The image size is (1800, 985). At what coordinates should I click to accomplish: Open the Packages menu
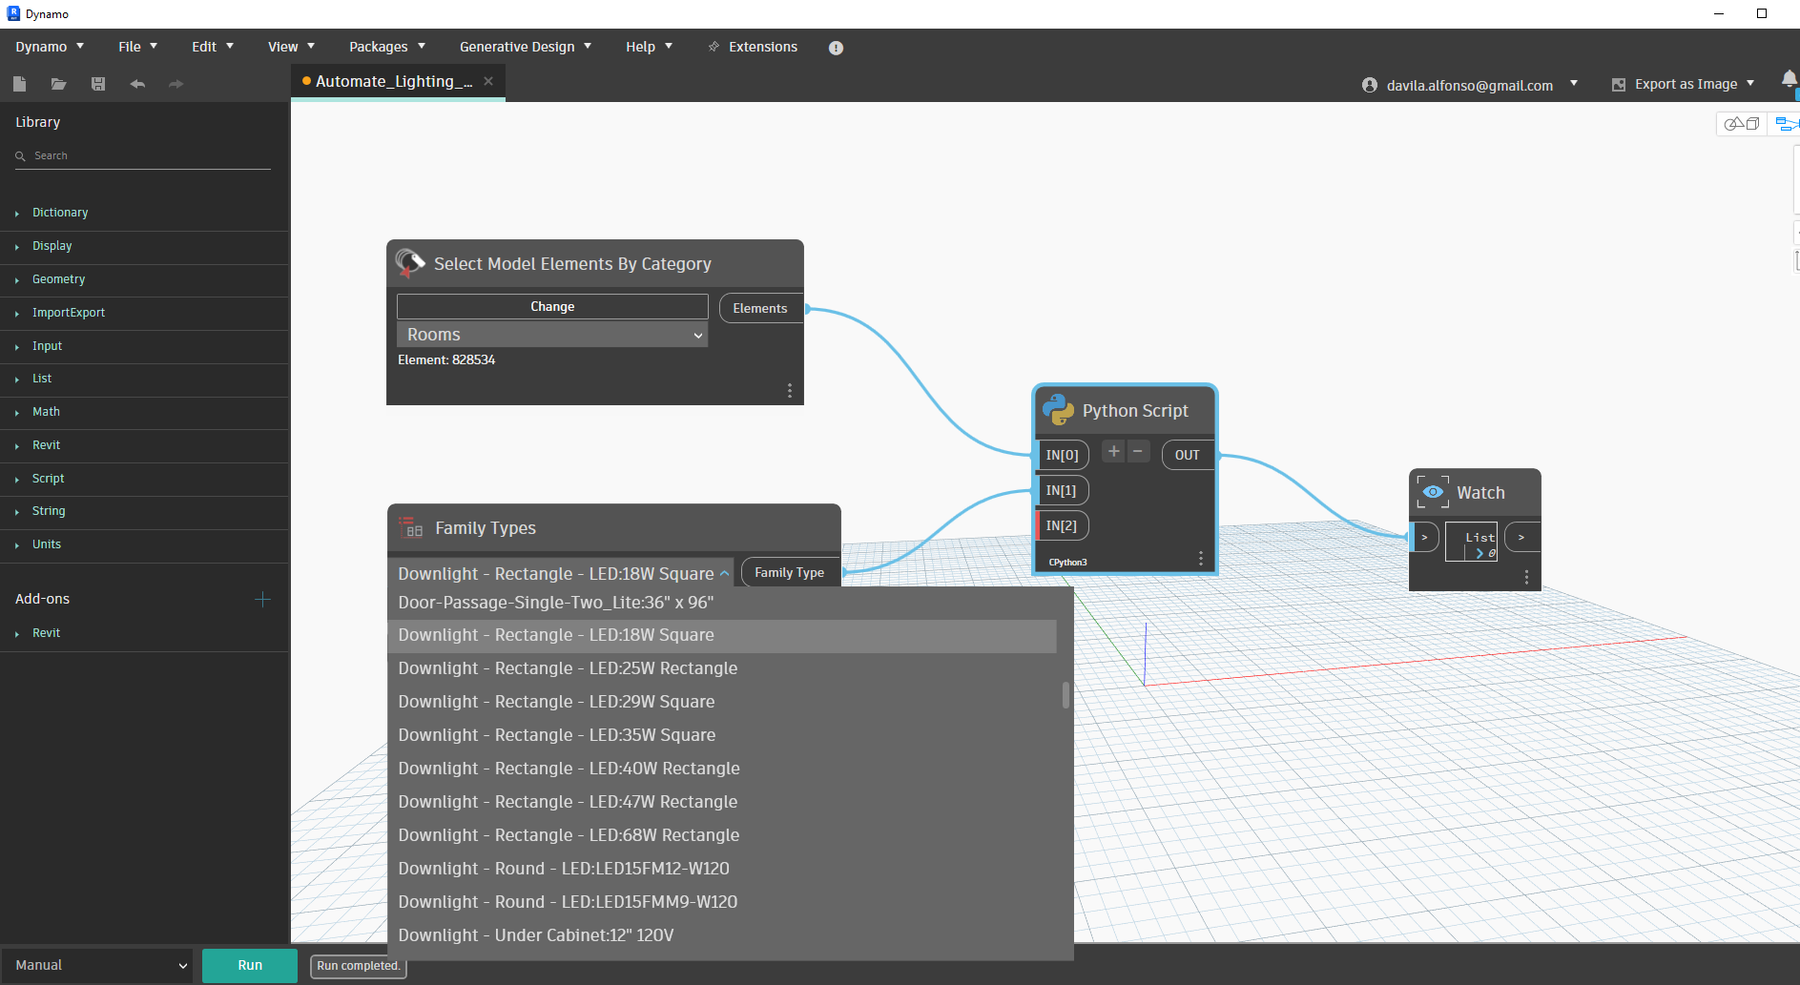387,47
